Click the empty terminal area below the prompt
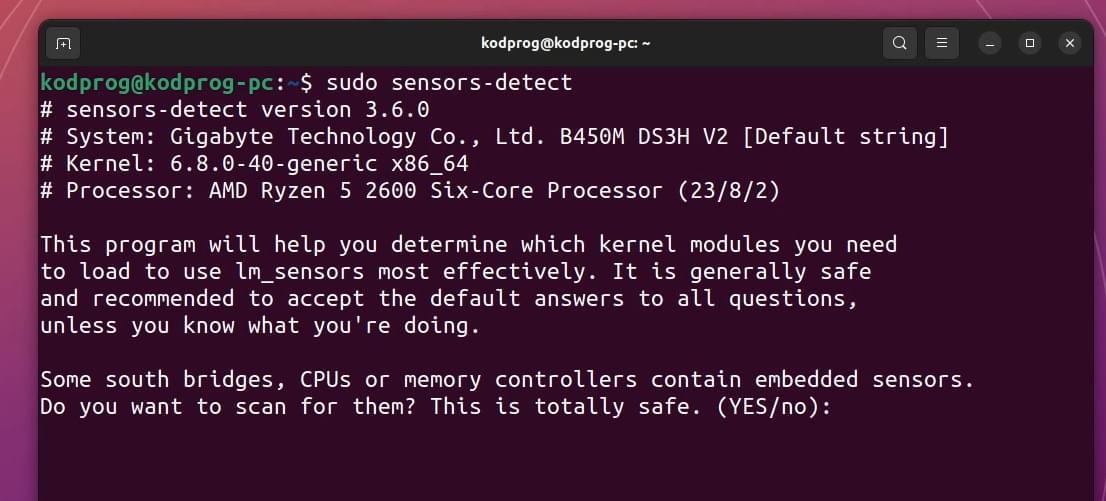This screenshot has width=1106, height=501. [564, 460]
